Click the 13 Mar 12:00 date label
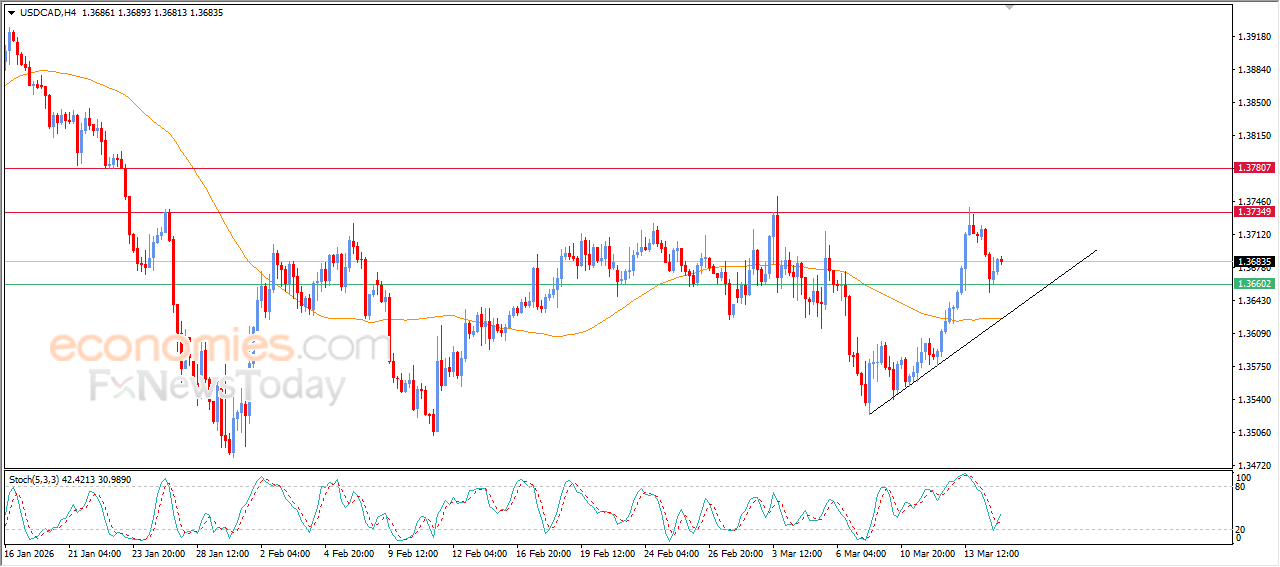Viewport: 1280px width, 567px height. tap(990, 553)
